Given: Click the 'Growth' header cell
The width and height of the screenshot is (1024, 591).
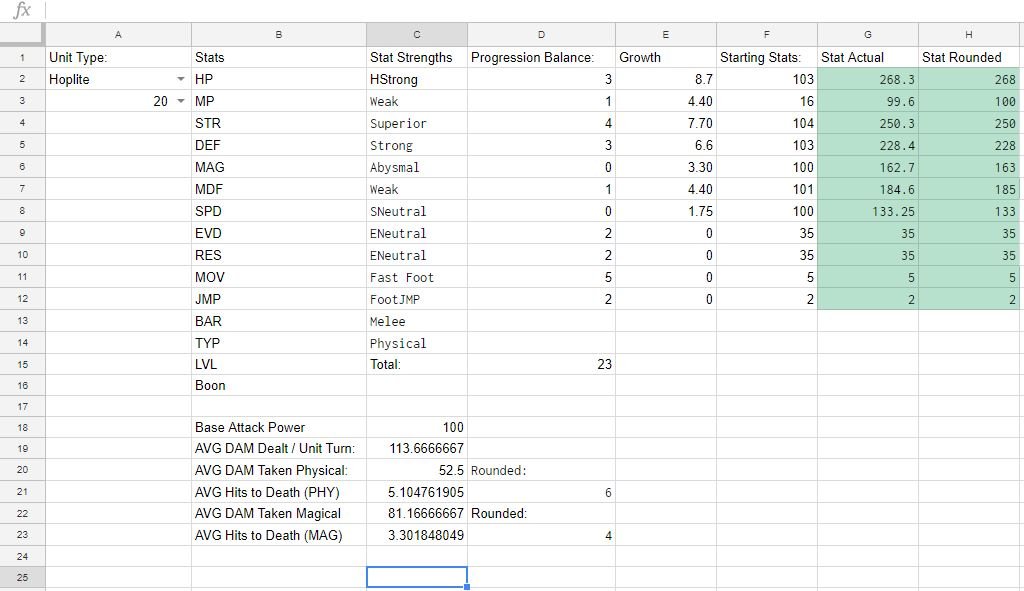Looking at the screenshot, I should pyautogui.click(x=665, y=57).
